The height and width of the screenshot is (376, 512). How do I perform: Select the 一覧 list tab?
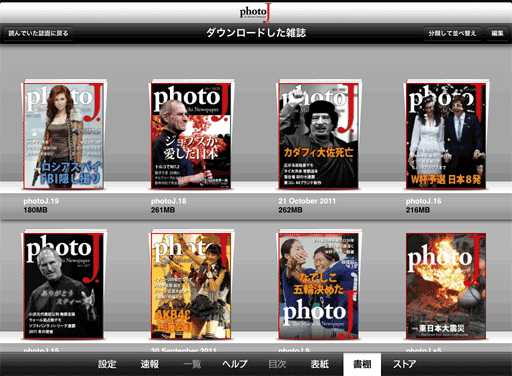(192, 364)
